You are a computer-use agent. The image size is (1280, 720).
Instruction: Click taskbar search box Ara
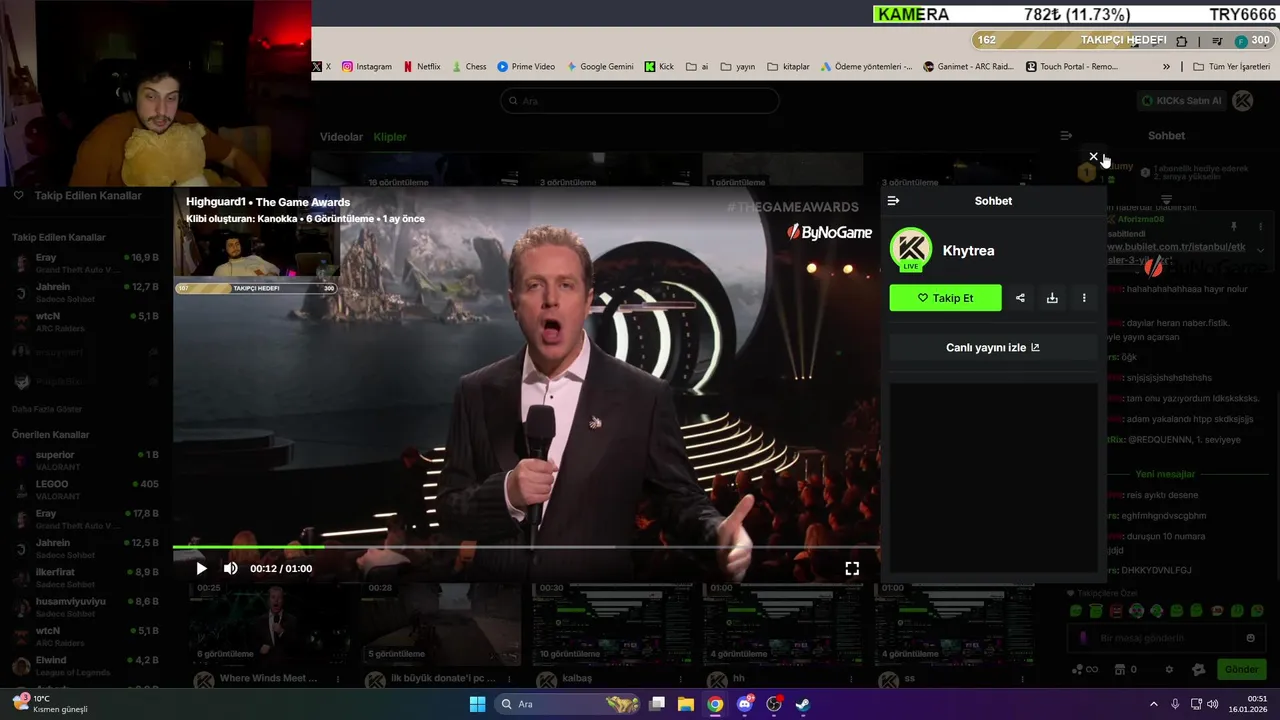pos(568,704)
